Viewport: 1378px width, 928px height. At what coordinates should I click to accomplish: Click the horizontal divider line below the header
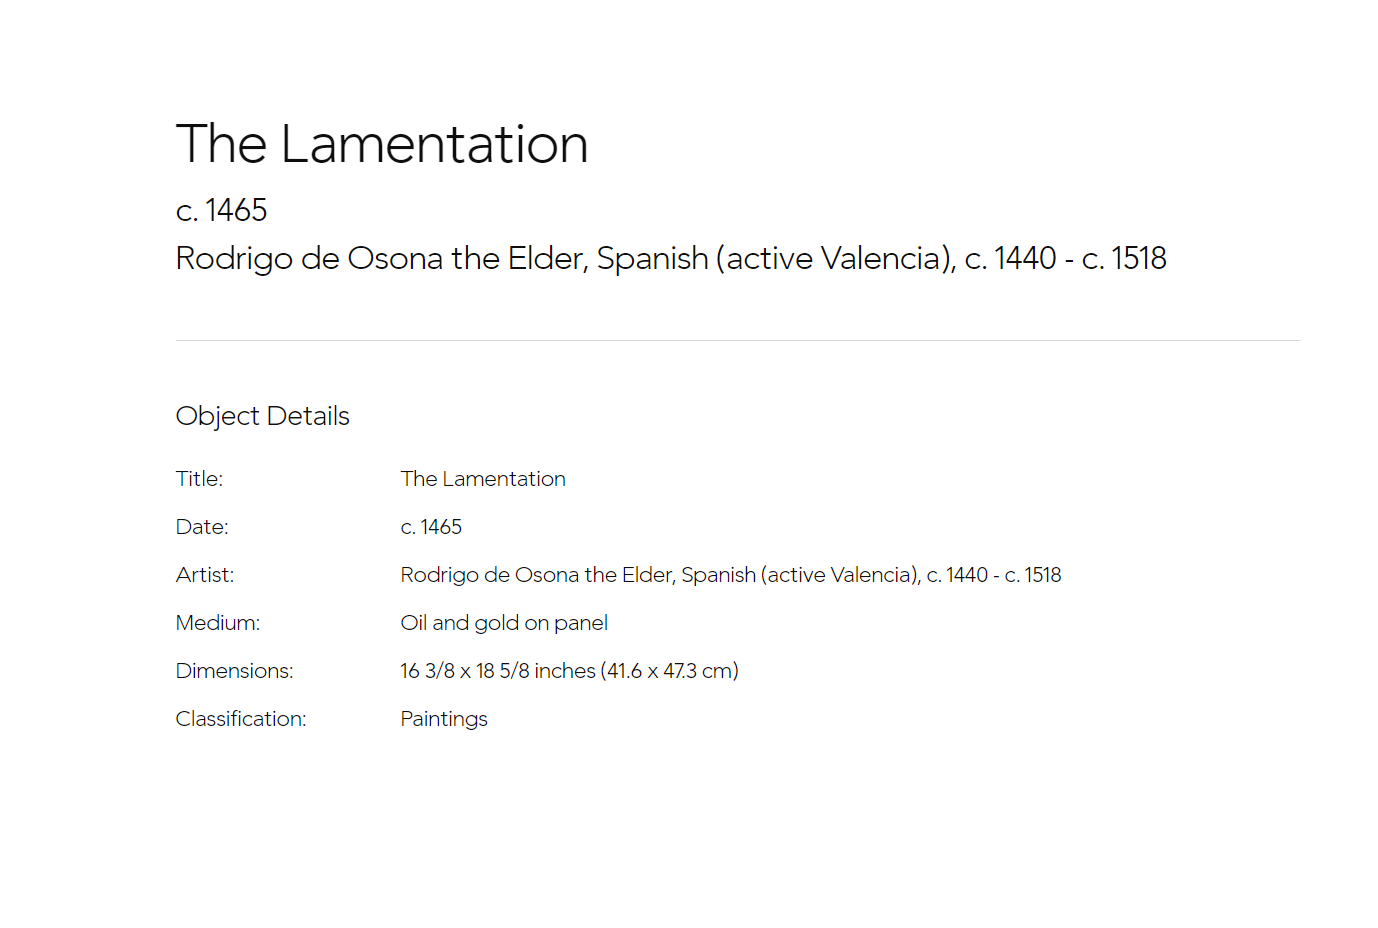[738, 340]
